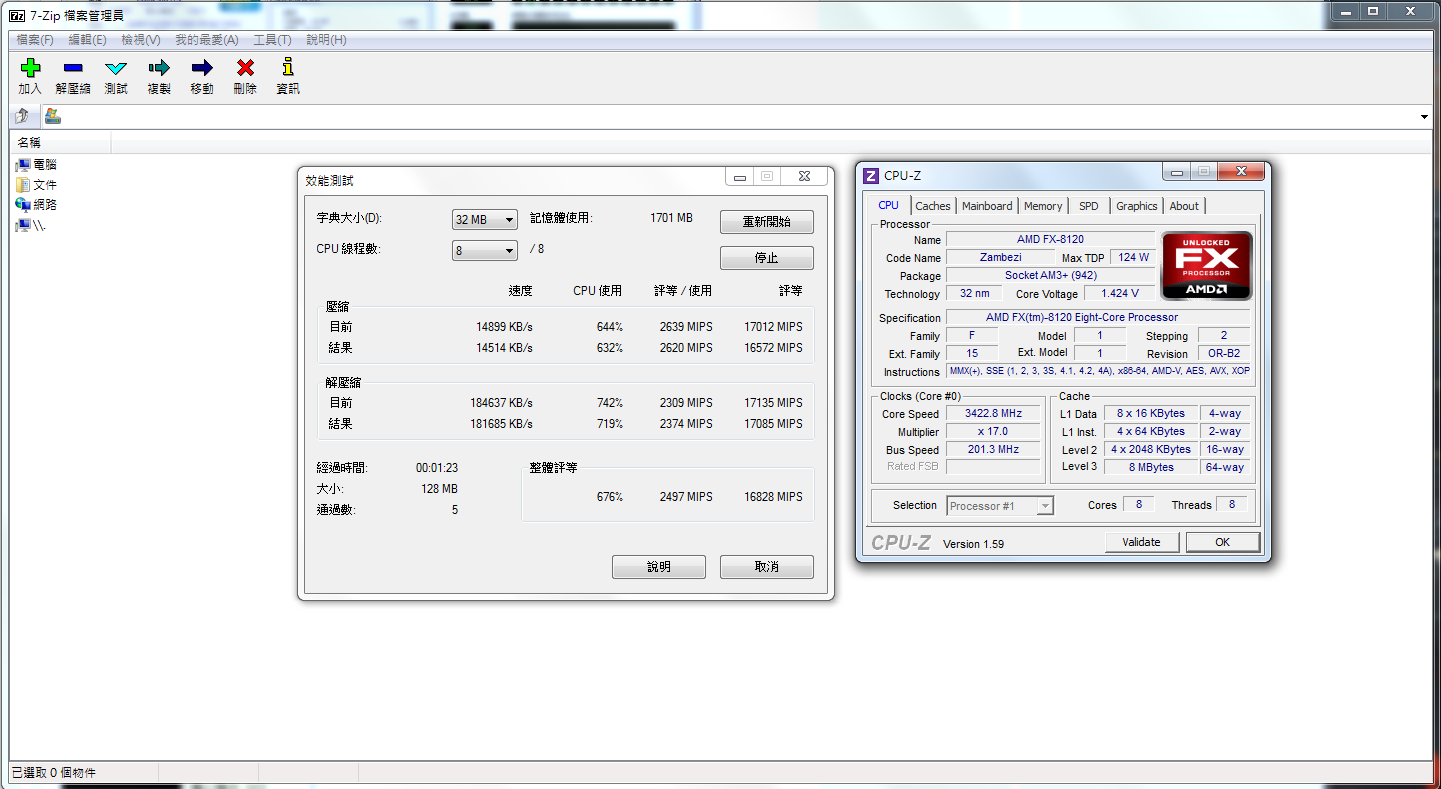Click the Multiplier value x 17.0
The height and width of the screenshot is (789, 1441).
[994, 432]
